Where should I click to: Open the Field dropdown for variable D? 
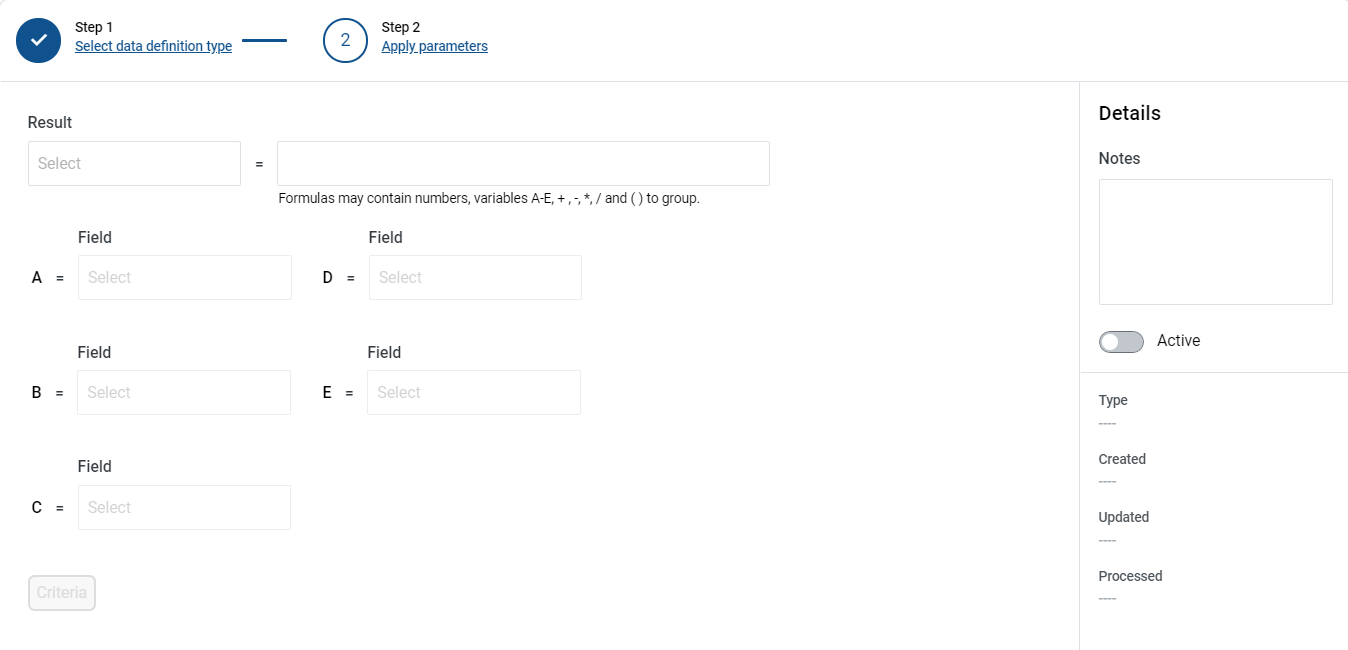coord(475,277)
